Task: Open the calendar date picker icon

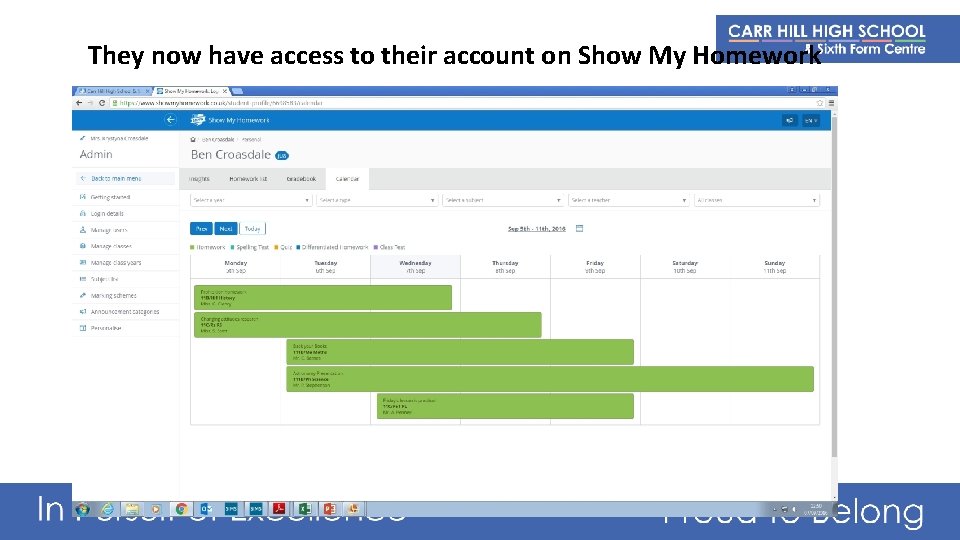Action: (579, 228)
